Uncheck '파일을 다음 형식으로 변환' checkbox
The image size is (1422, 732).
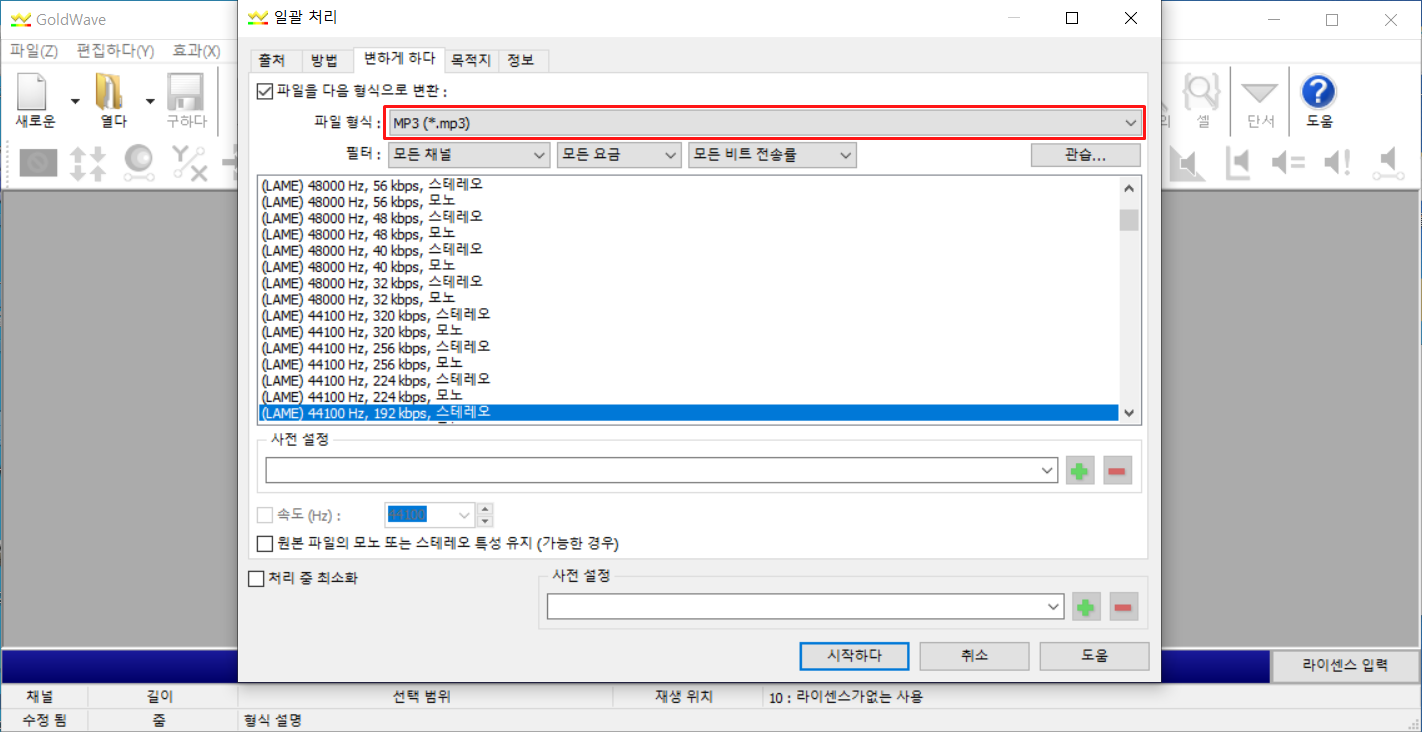pos(265,91)
